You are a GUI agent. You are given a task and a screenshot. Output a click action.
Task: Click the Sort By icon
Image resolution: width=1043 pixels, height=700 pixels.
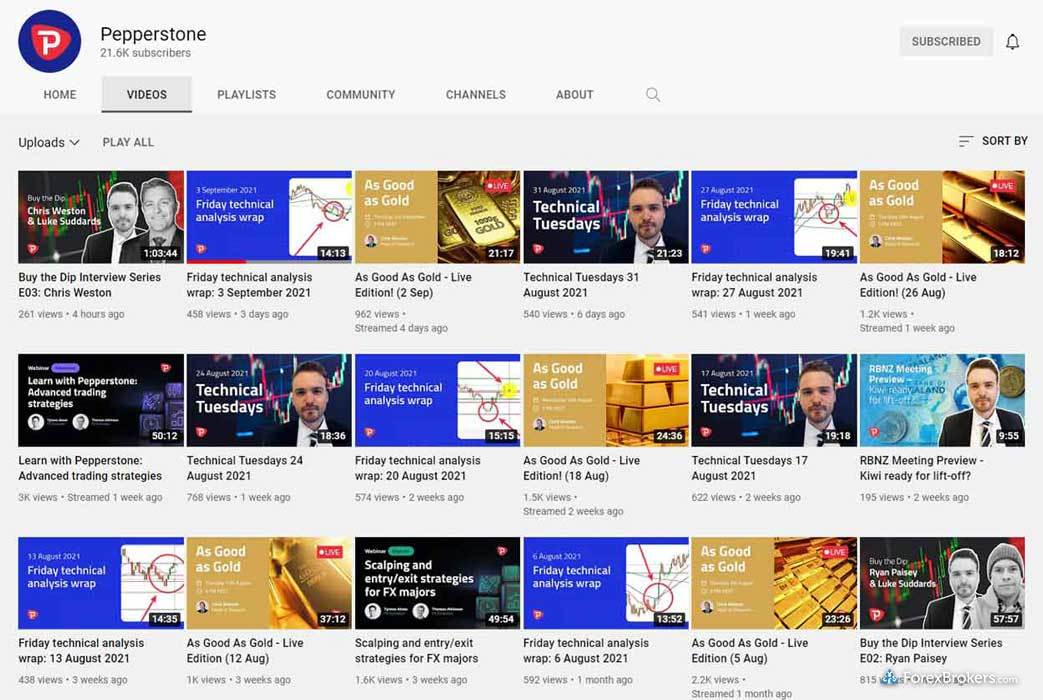coord(965,142)
